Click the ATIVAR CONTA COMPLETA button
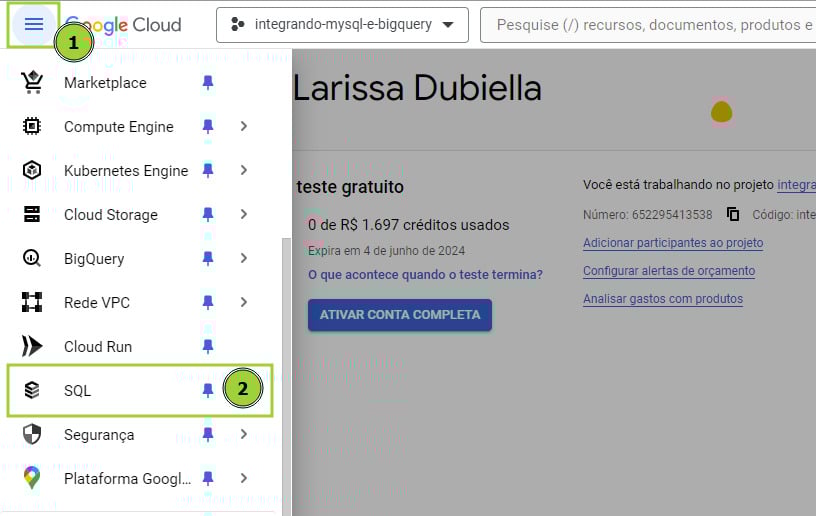 point(400,315)
